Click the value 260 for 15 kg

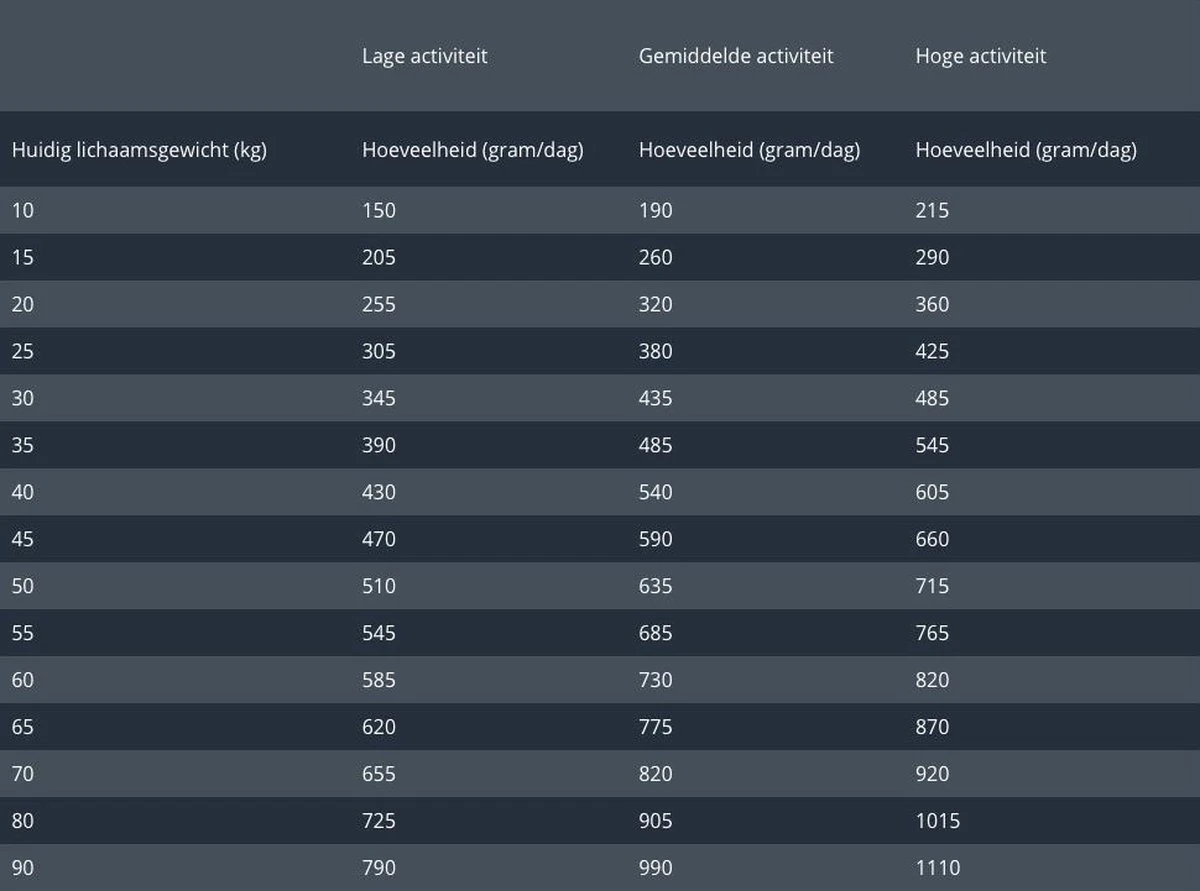656,257
